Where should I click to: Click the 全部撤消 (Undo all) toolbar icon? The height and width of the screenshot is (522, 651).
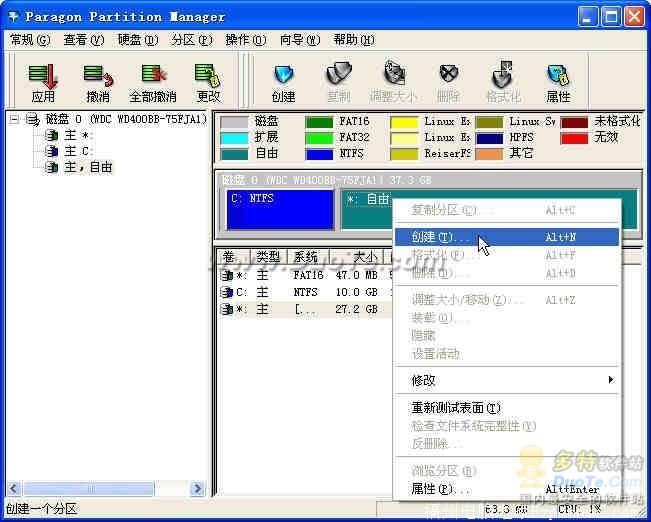pos(153,75)
